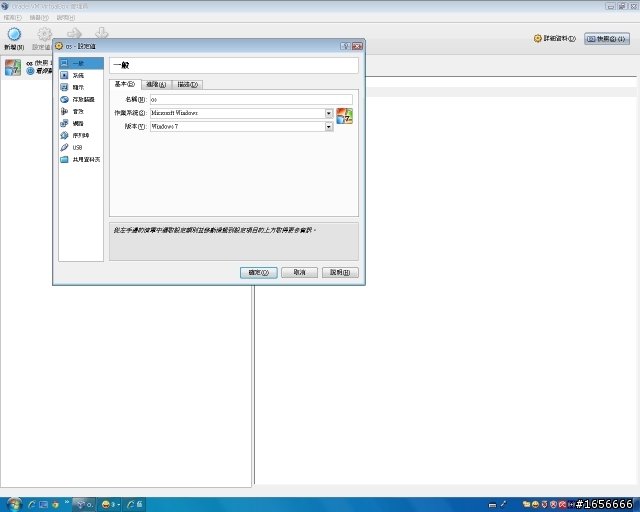Open the Display category in settings sidebar
The height and width of the screenshot is (512, 640).
[81, 87]
